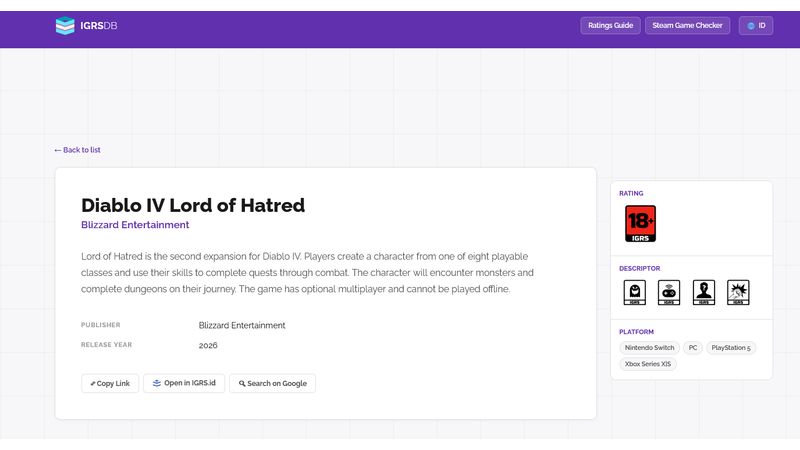
Task: Select the Nintendo Switch platform tag
Action: point(649,348)
